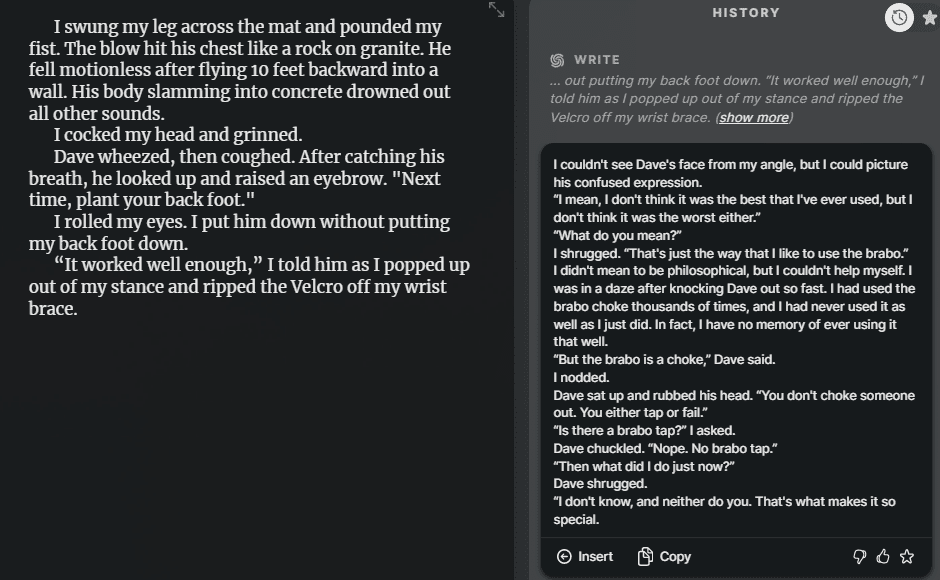Dislike the generated text with thumbs down
Viewport: 940px width, 580px height.
[x=859, y=557]
